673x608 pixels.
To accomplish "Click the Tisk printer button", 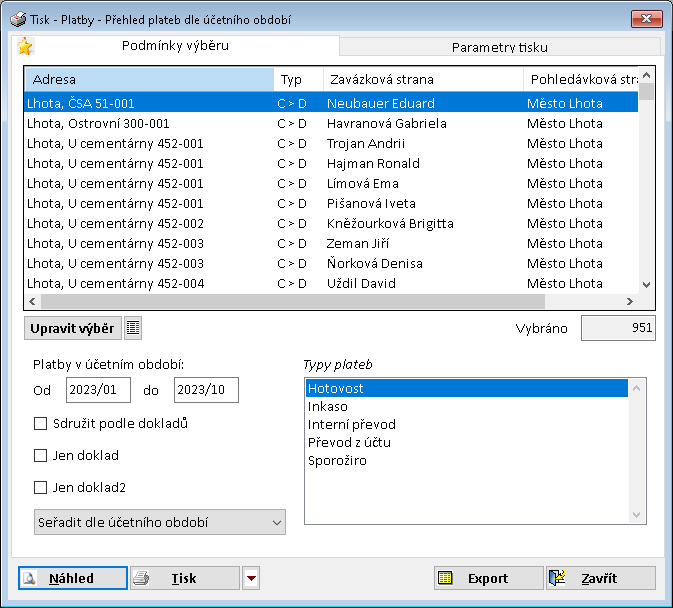I will (x=185, y=578).
